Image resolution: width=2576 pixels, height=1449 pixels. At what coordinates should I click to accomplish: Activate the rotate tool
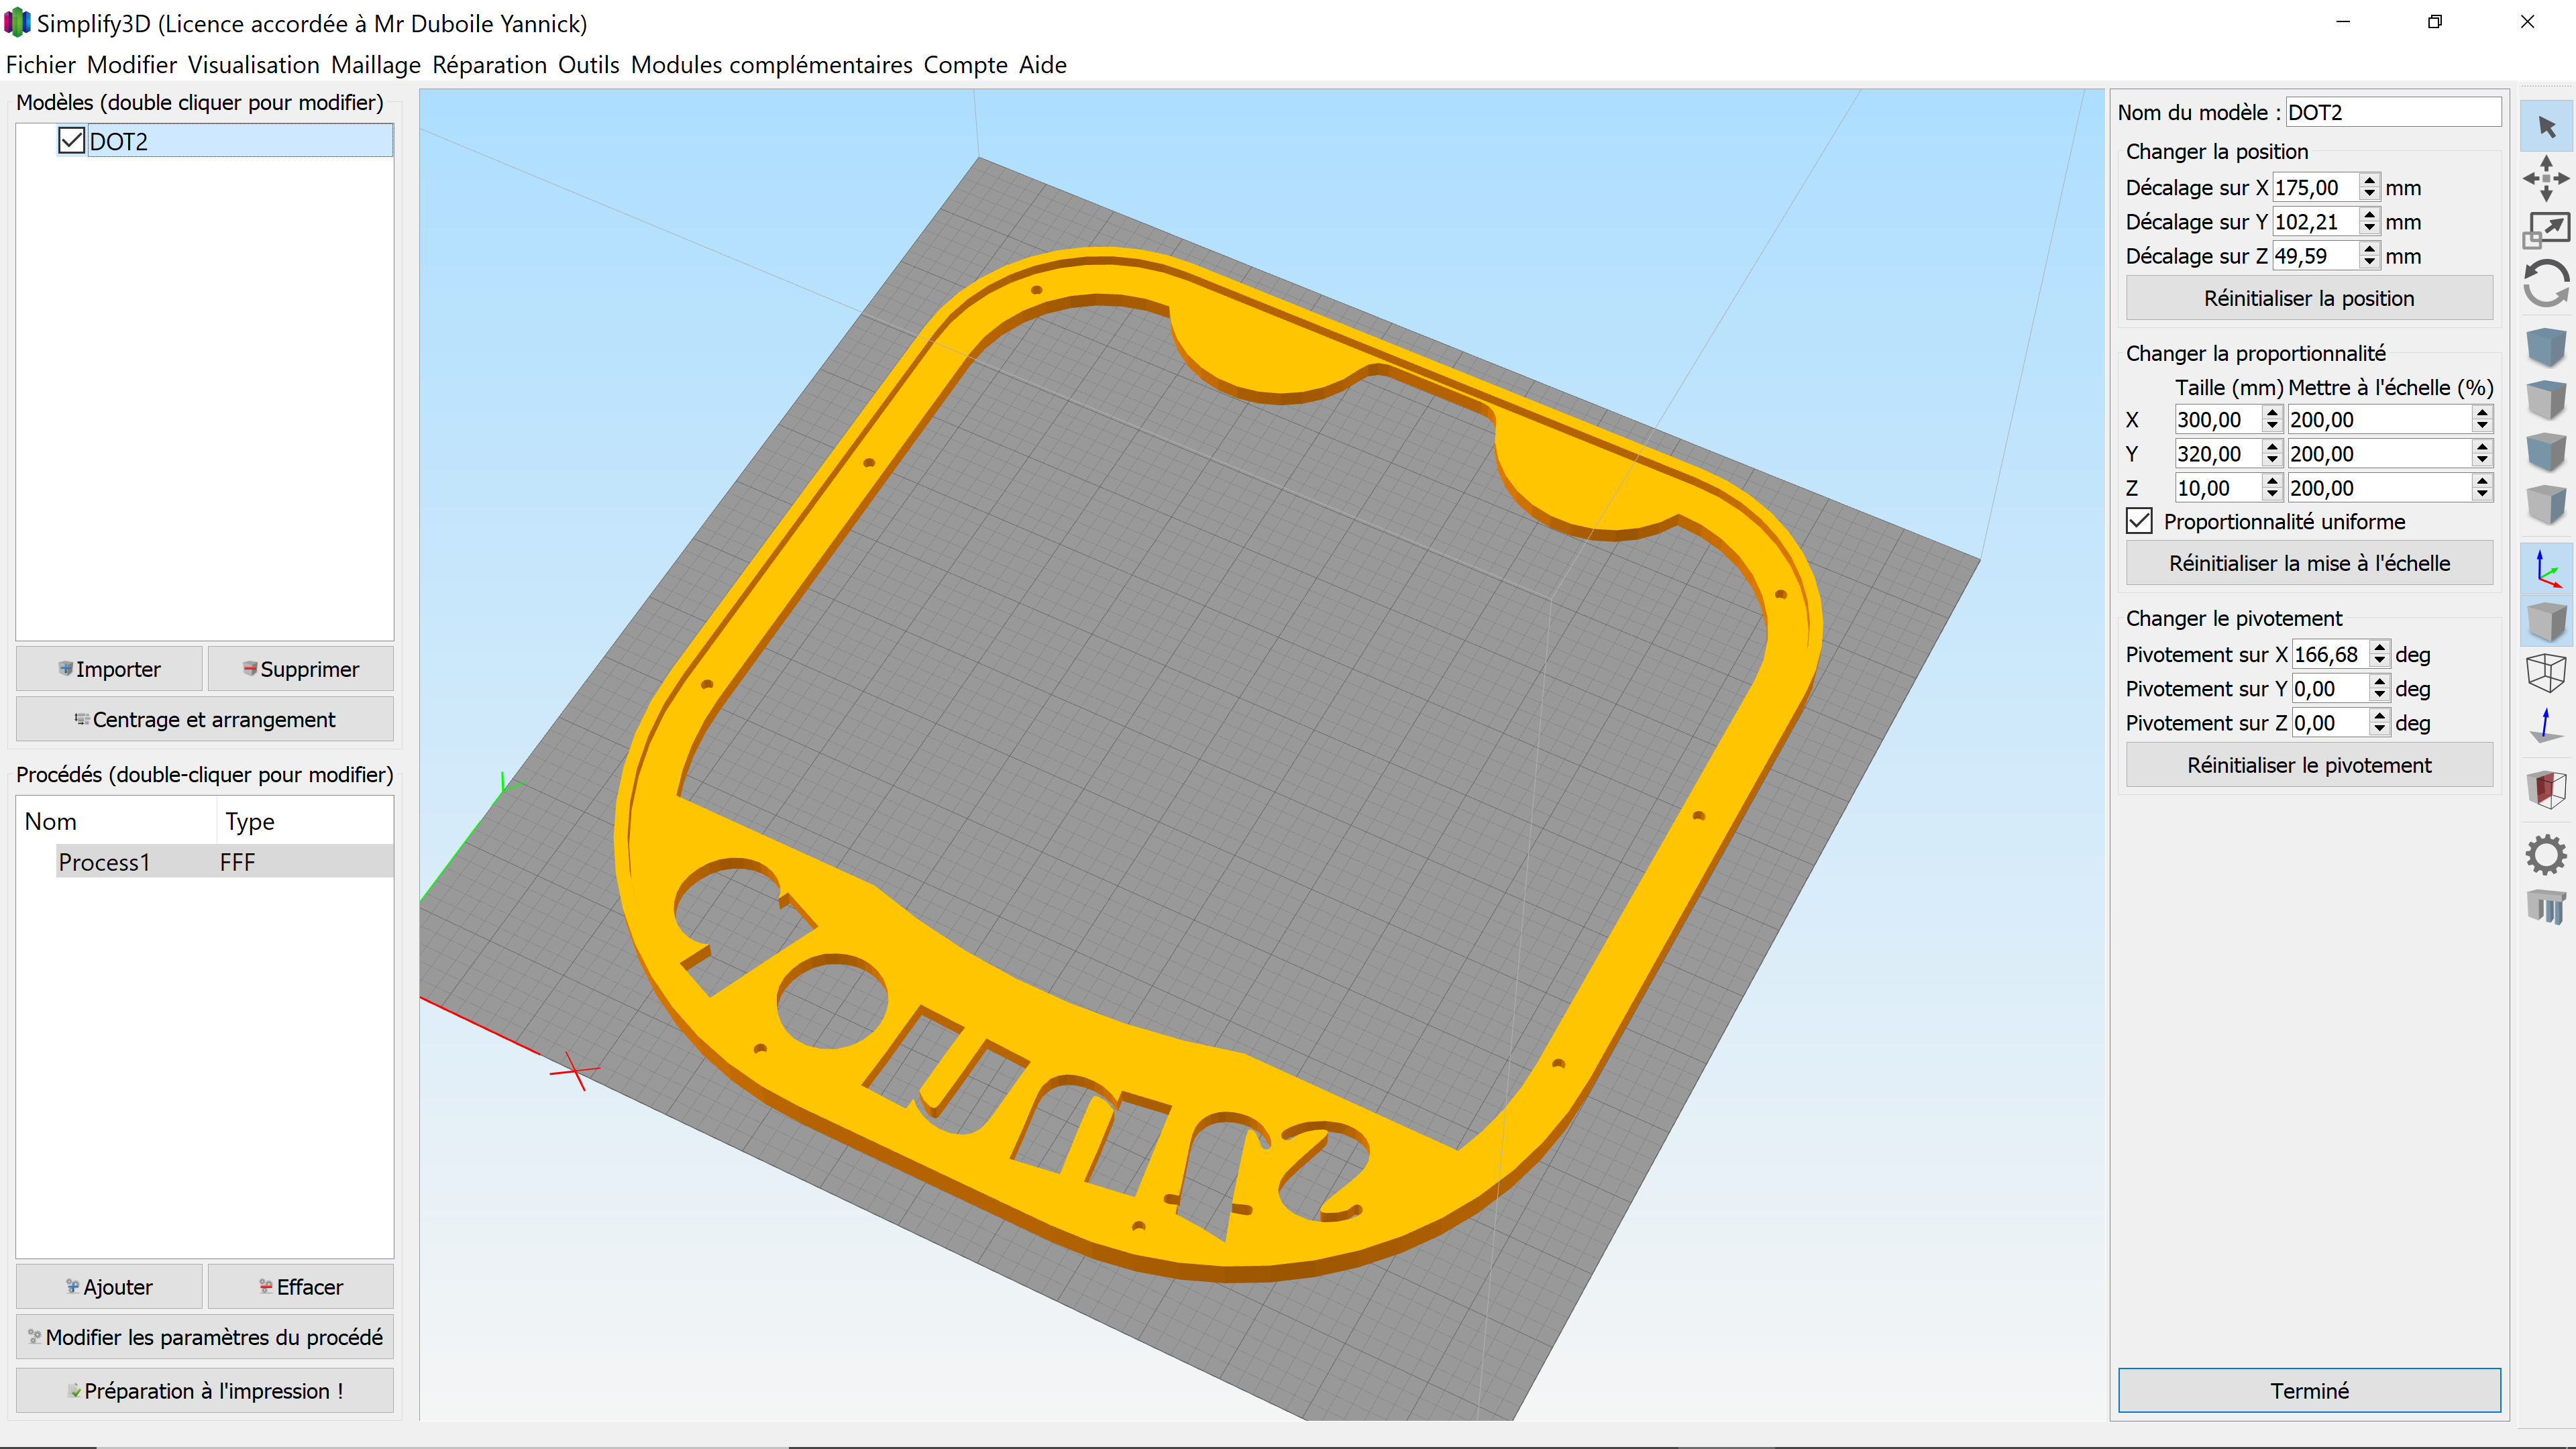tap(2546, 283)
